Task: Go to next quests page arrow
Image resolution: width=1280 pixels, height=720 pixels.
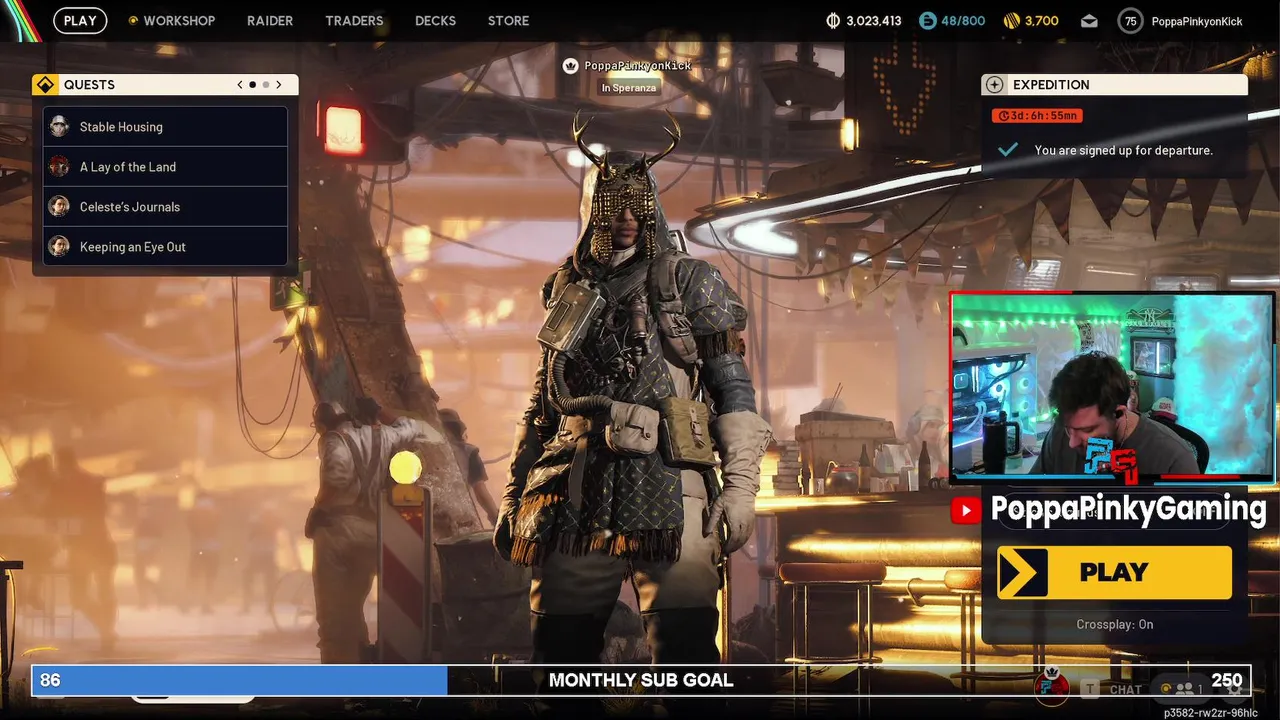Action: (278, 85)
